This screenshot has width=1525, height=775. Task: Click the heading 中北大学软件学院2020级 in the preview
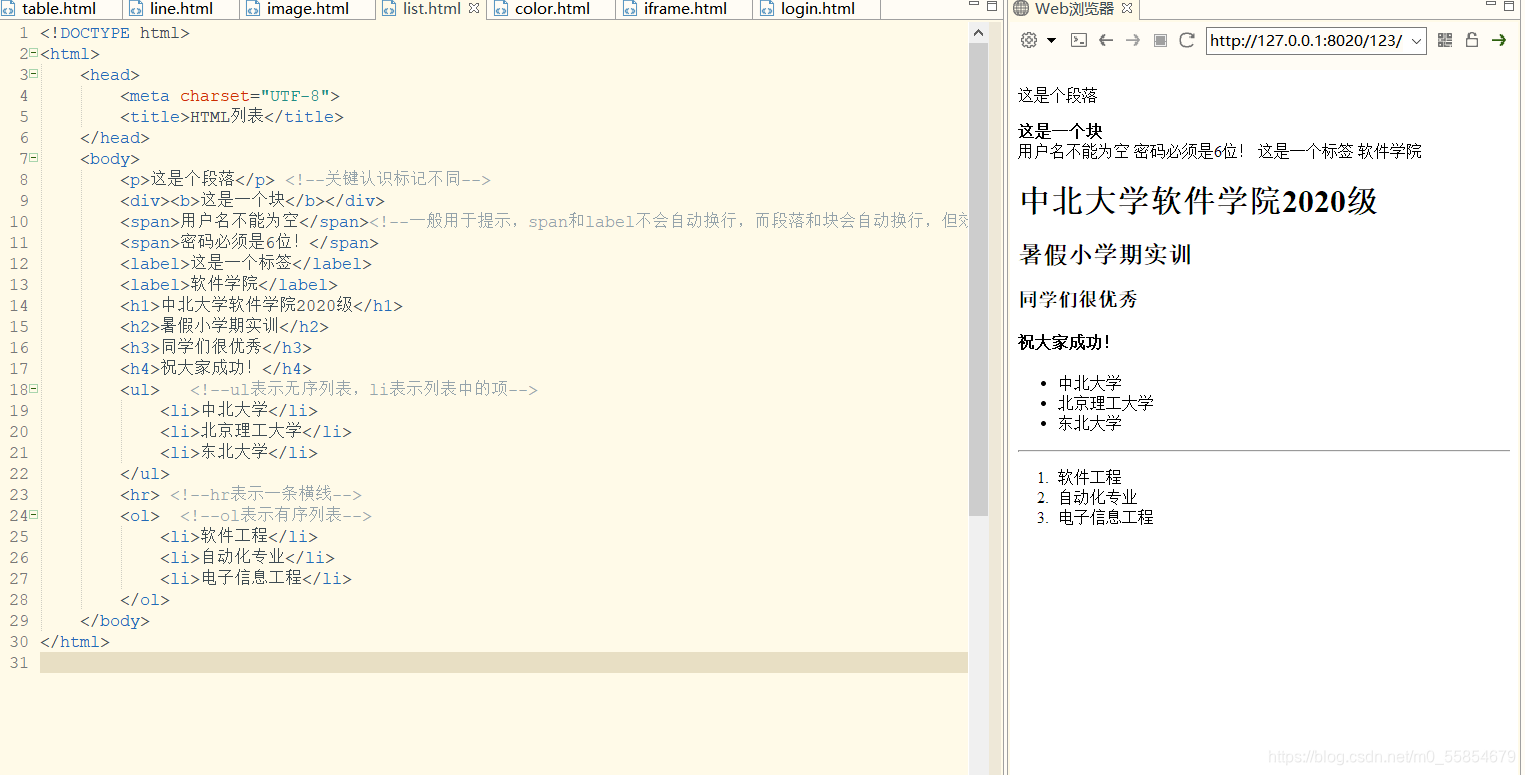point(1198,201)
